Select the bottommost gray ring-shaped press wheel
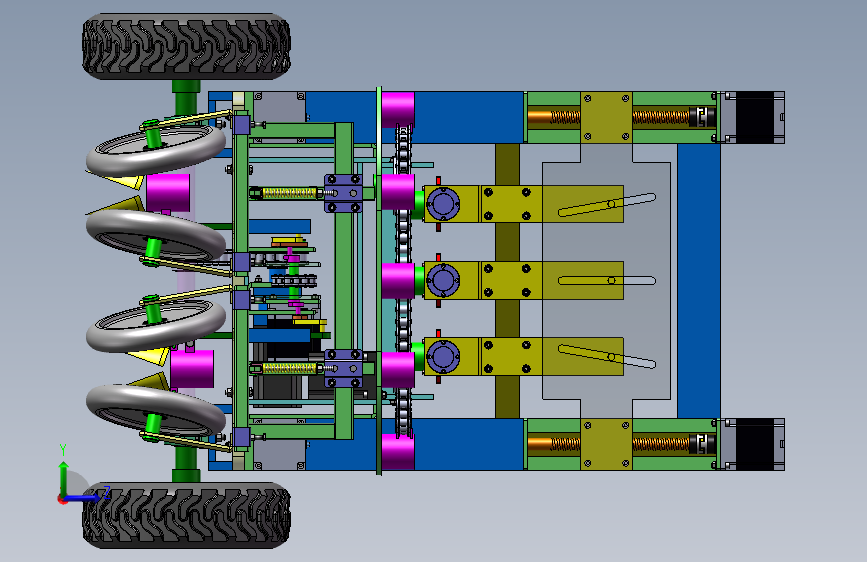Image resolution: width=867 pixels, height=562 pixels. pyautogui.click(x=156, y=410)
